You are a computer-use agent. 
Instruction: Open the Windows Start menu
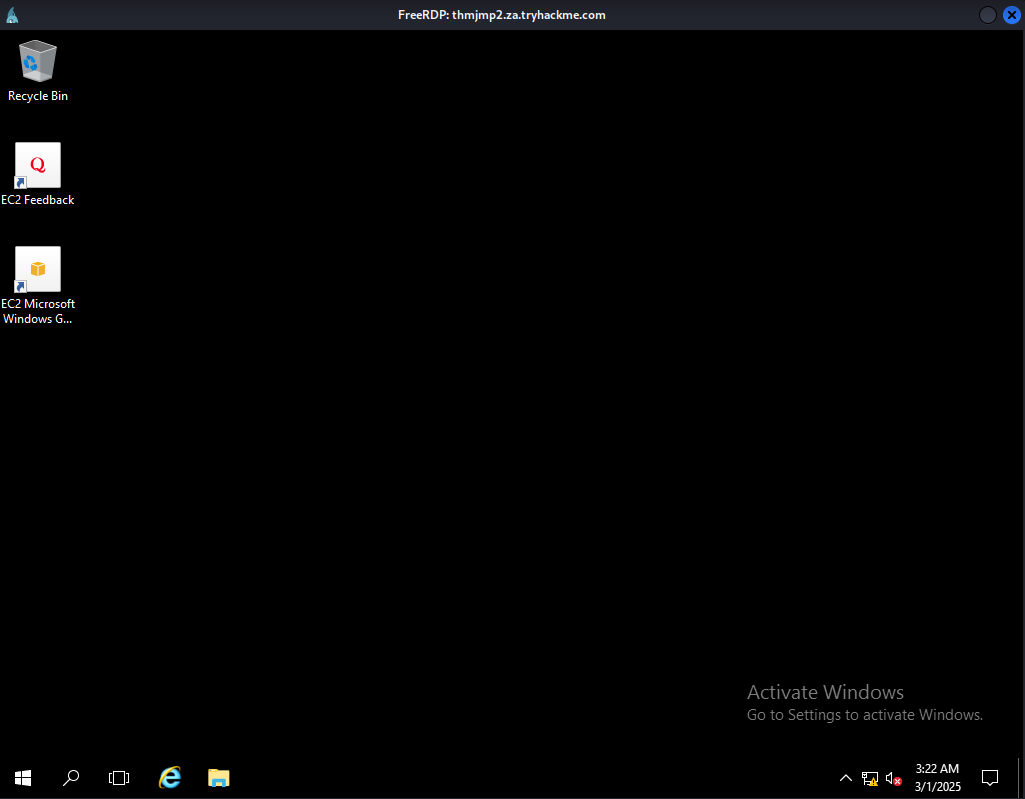pos(23,777)
